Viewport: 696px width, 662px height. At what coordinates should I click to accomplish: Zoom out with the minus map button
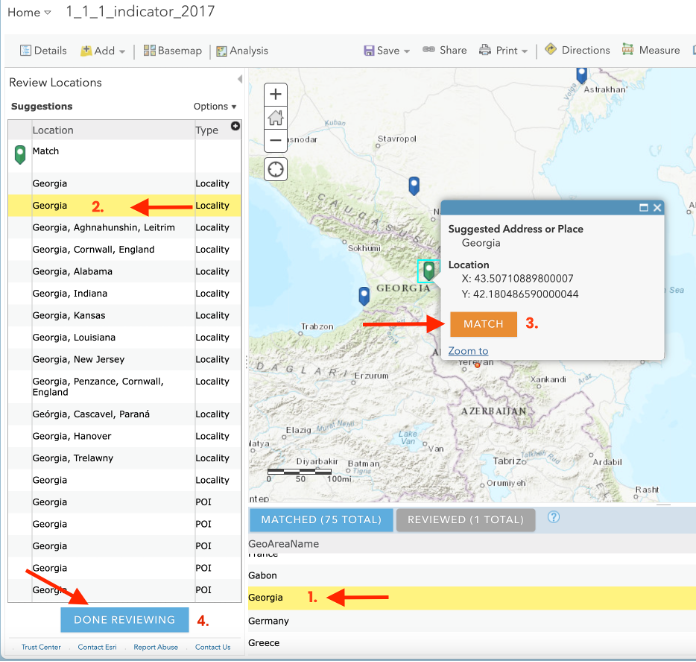coord(276,140)
